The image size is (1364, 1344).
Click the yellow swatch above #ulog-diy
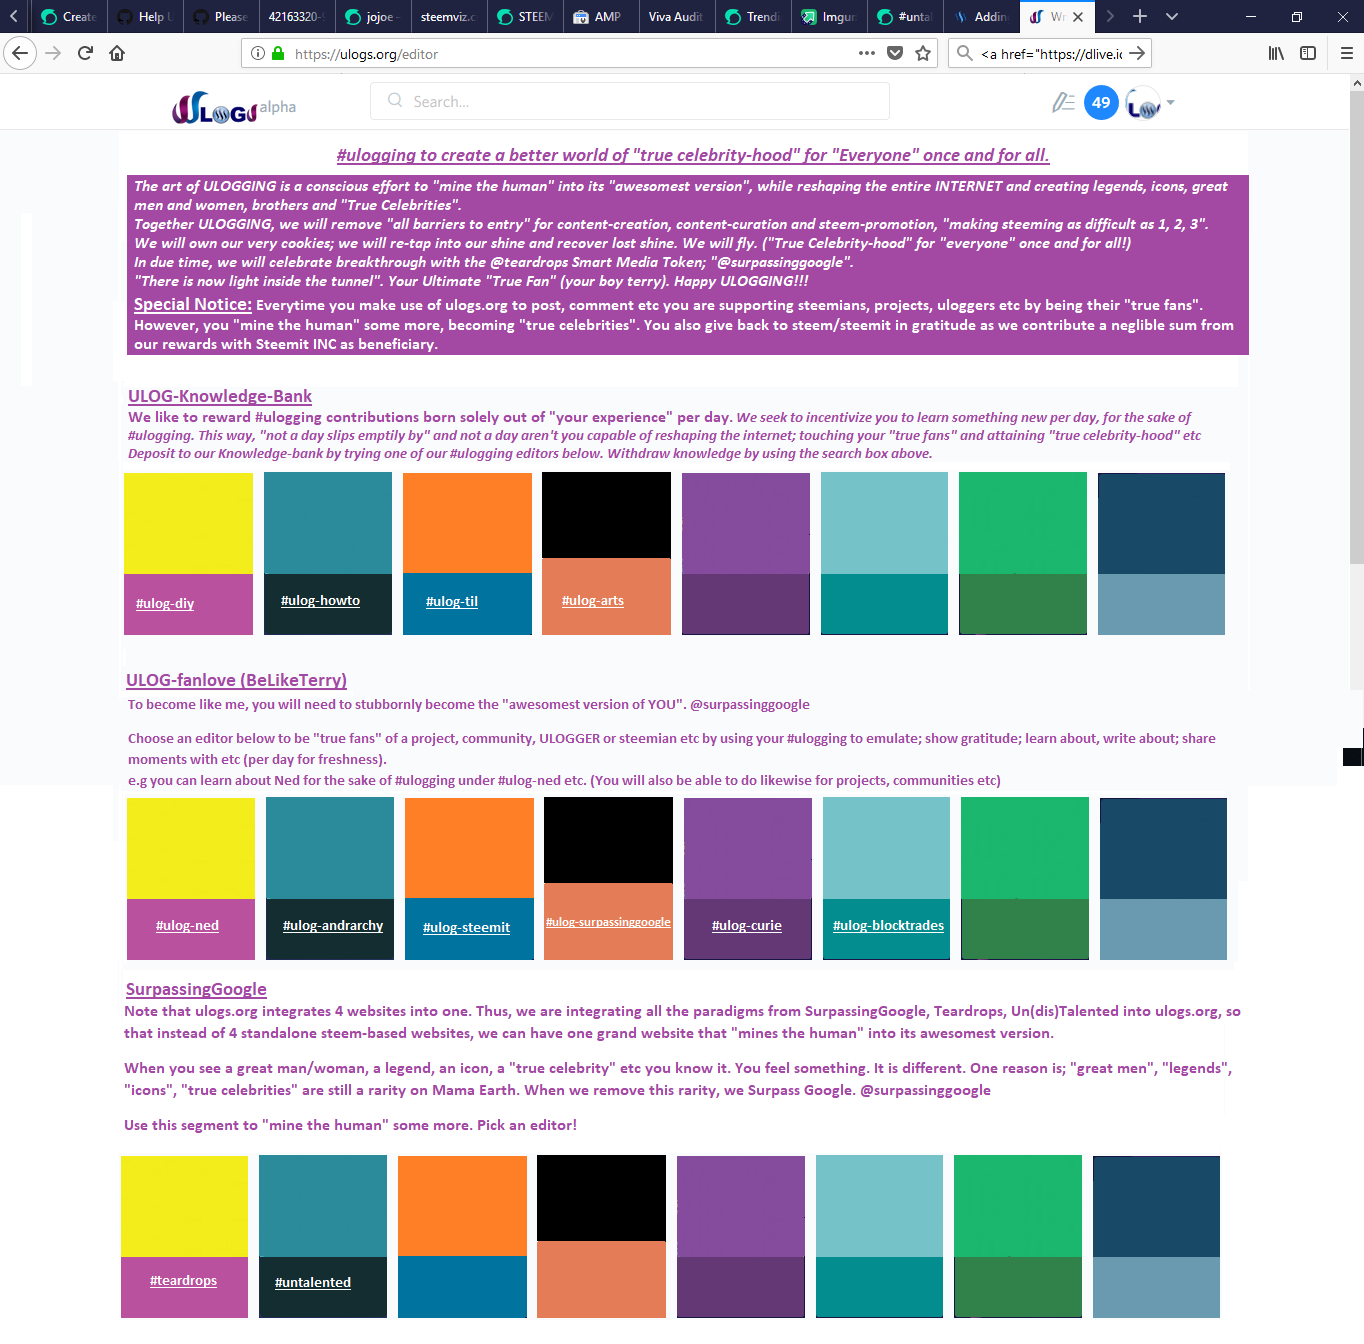(188, 523)
